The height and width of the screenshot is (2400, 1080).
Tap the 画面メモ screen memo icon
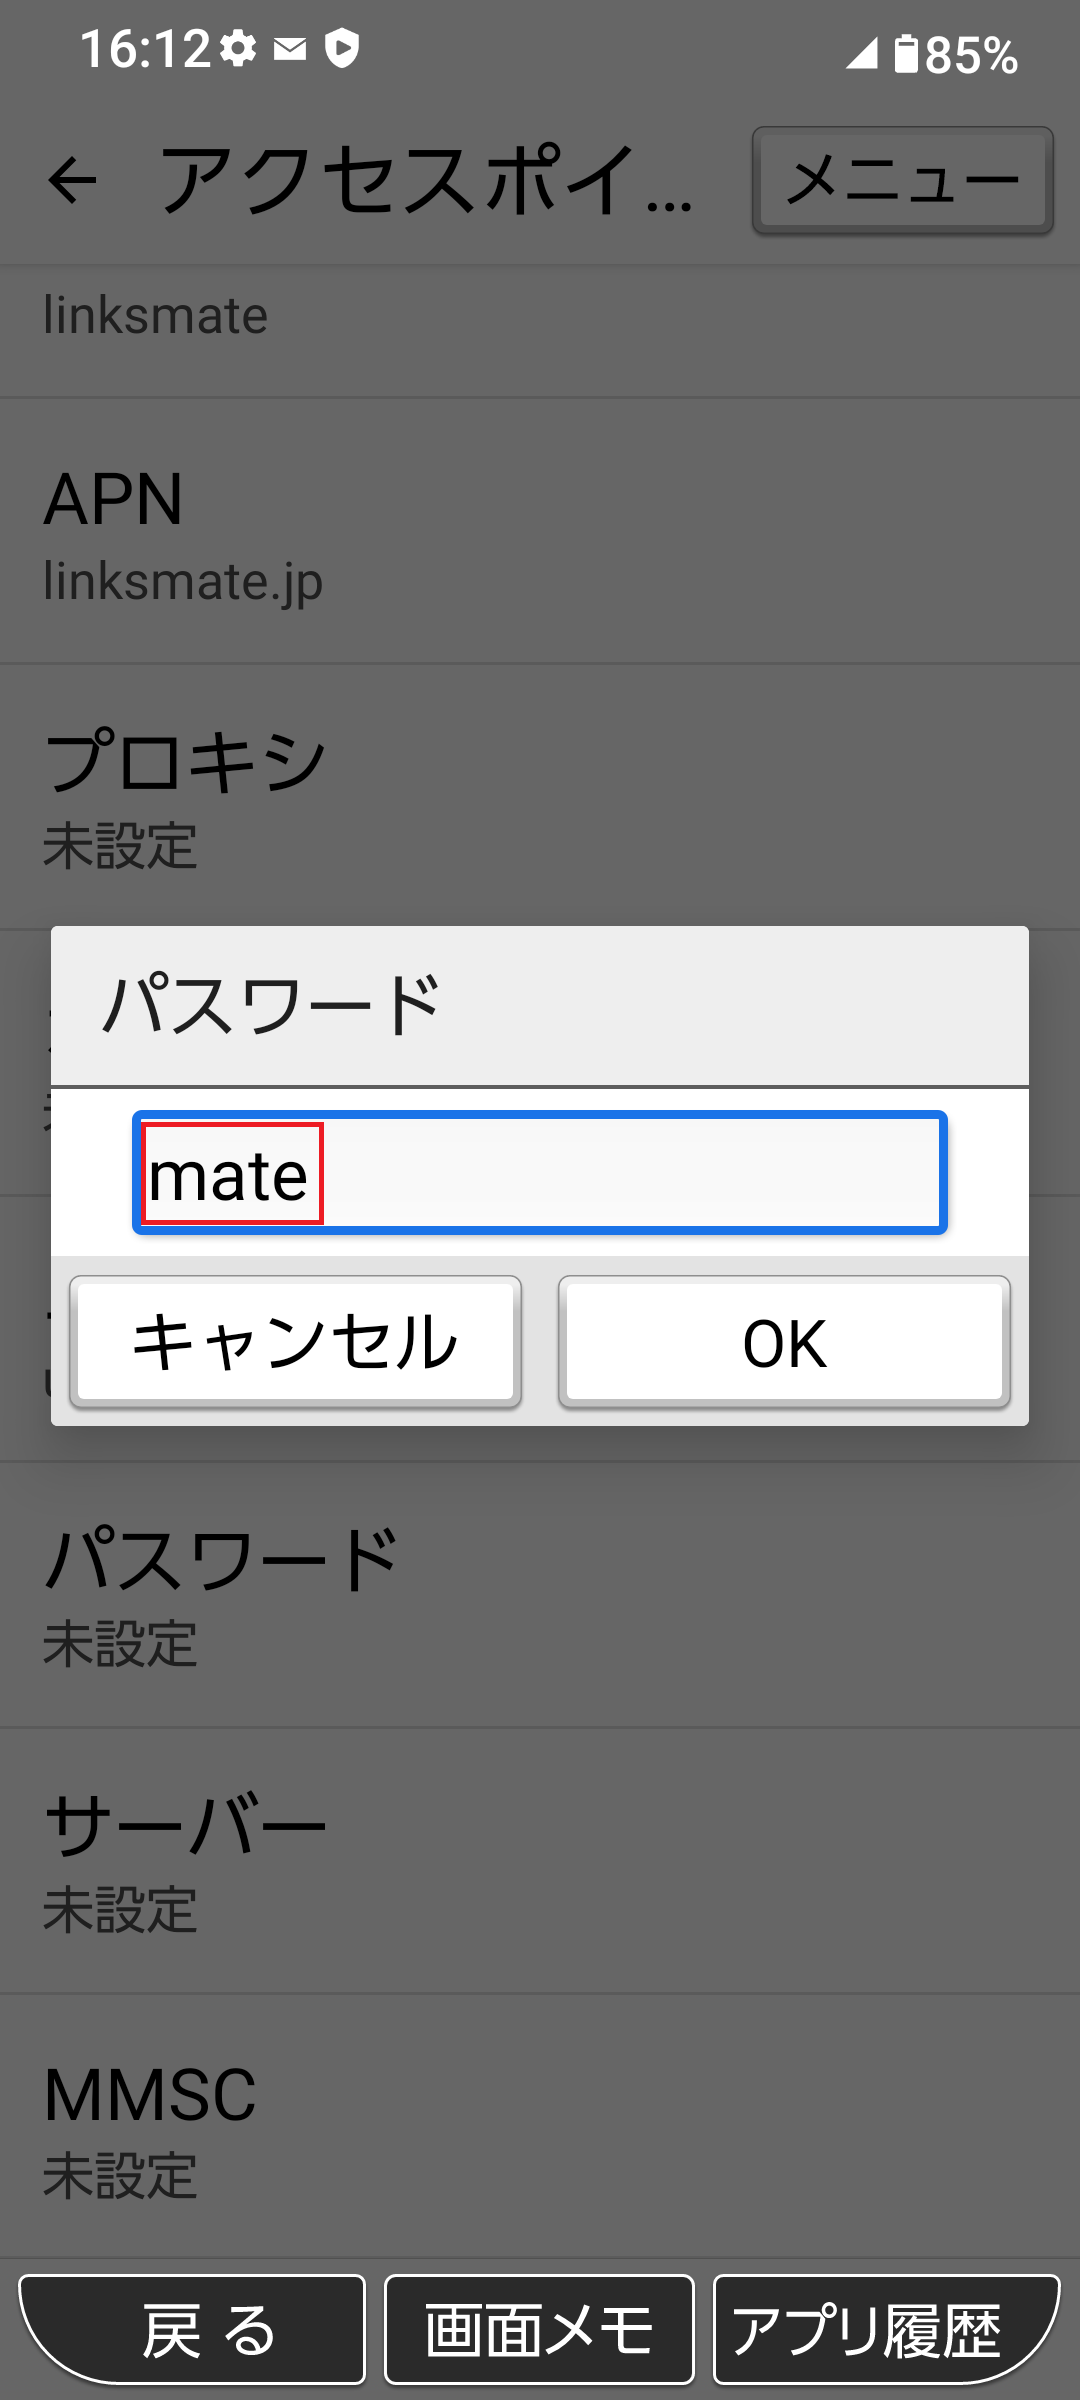click(x=539, y=2332)
